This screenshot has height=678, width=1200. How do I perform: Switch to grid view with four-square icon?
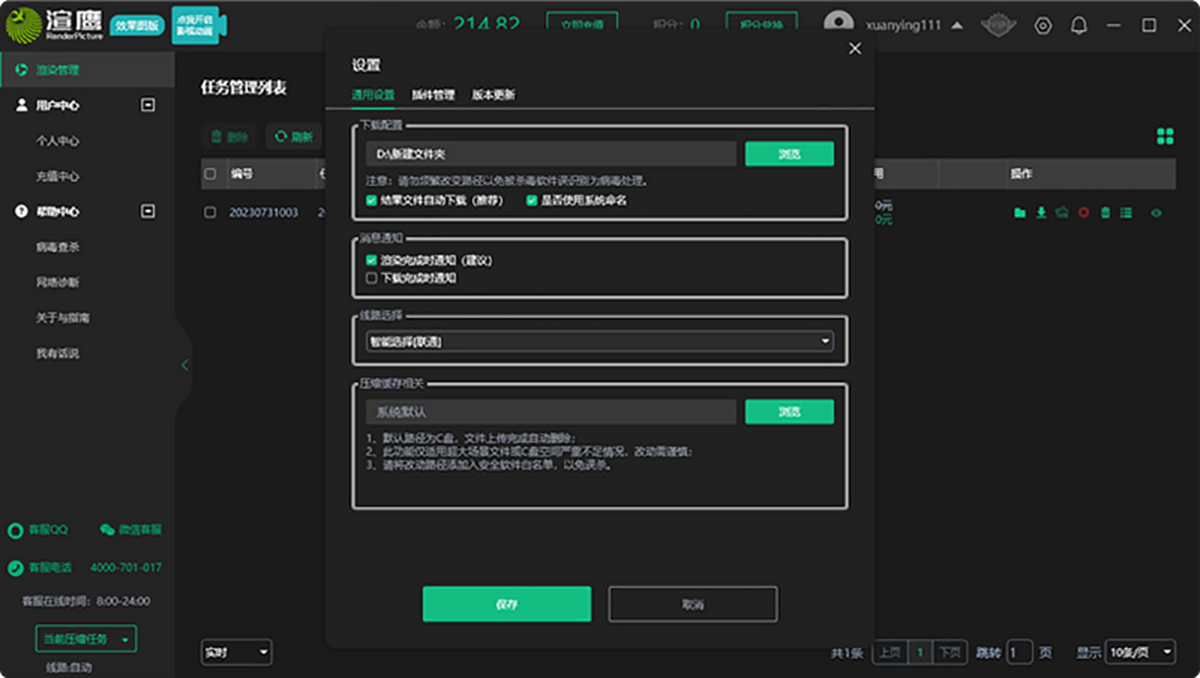(1164, 136)
